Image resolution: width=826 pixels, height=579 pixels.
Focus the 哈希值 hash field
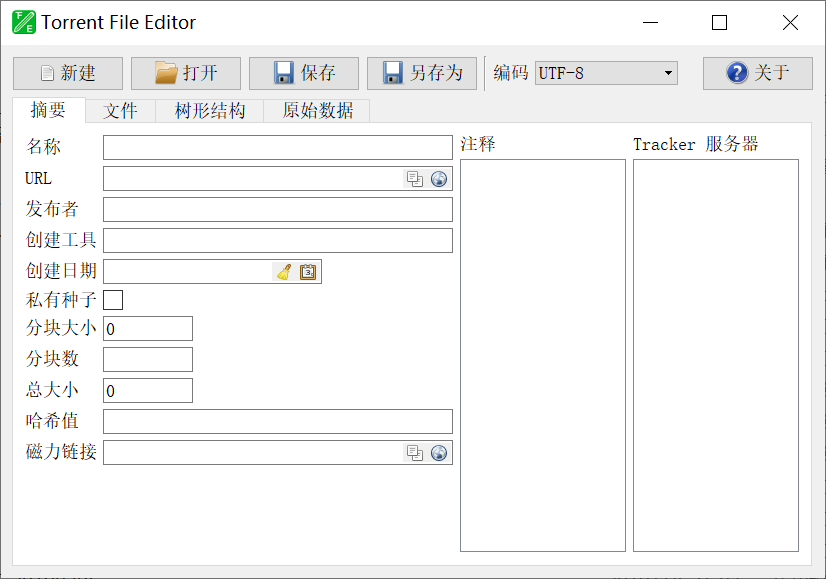pos(278,421)
